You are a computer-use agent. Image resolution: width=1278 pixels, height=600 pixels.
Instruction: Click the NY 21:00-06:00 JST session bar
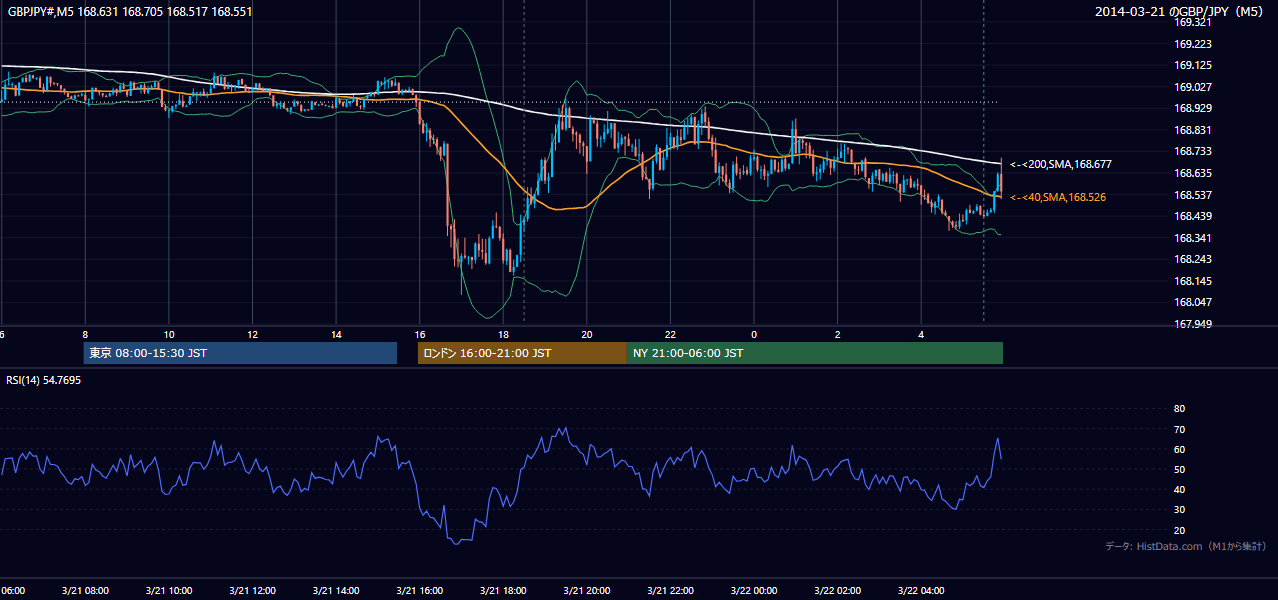click(x=815, y=353)
